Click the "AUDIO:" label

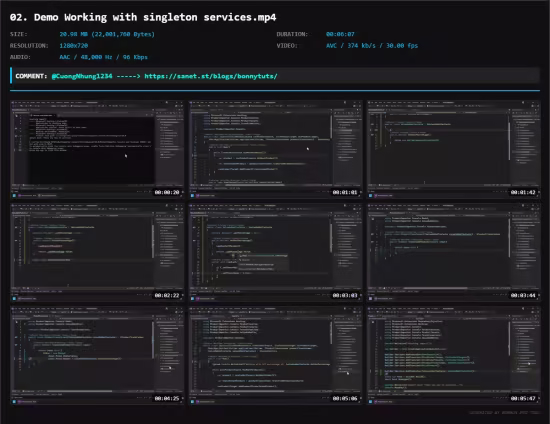pos(20,57)
